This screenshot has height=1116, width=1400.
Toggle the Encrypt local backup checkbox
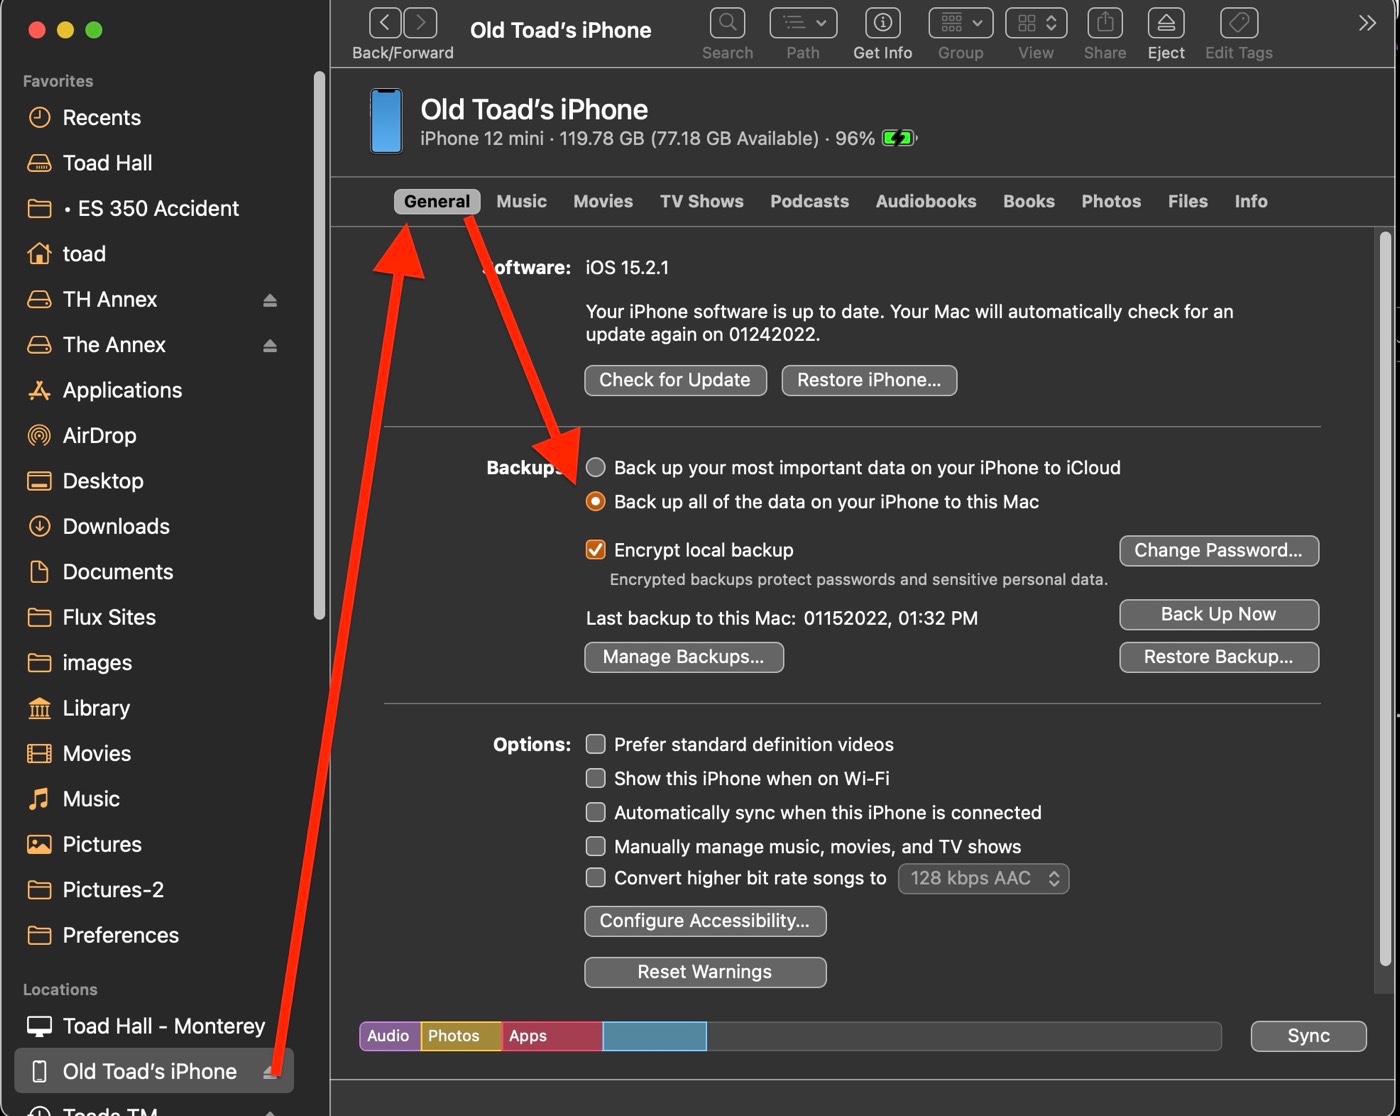(x=595, y=549)
